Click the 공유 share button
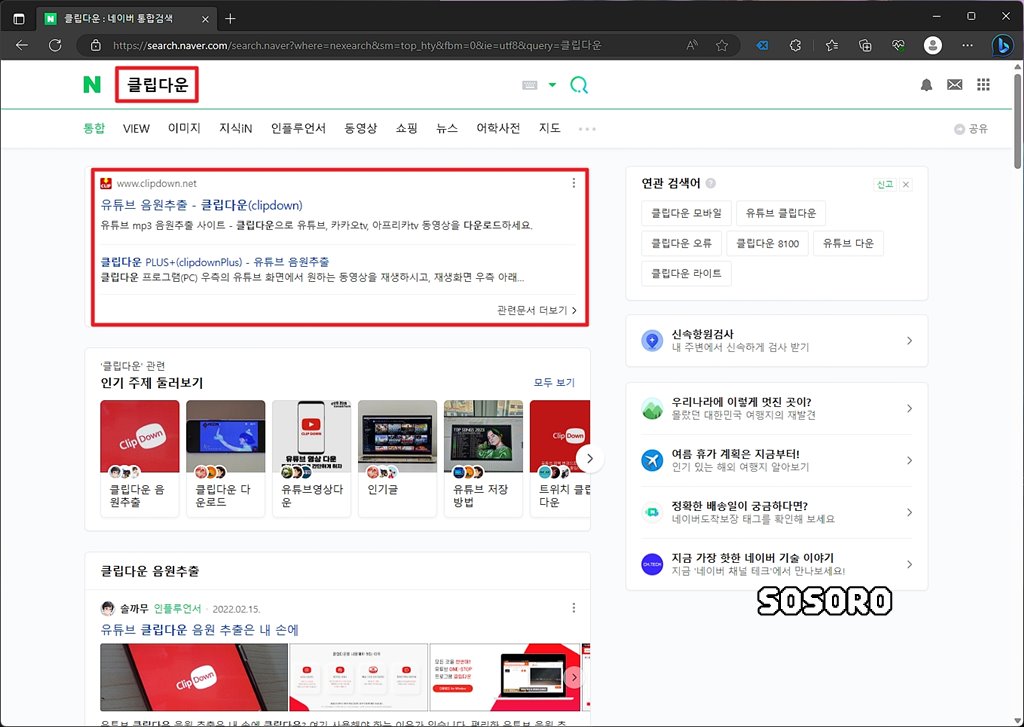 pos(971,129)
